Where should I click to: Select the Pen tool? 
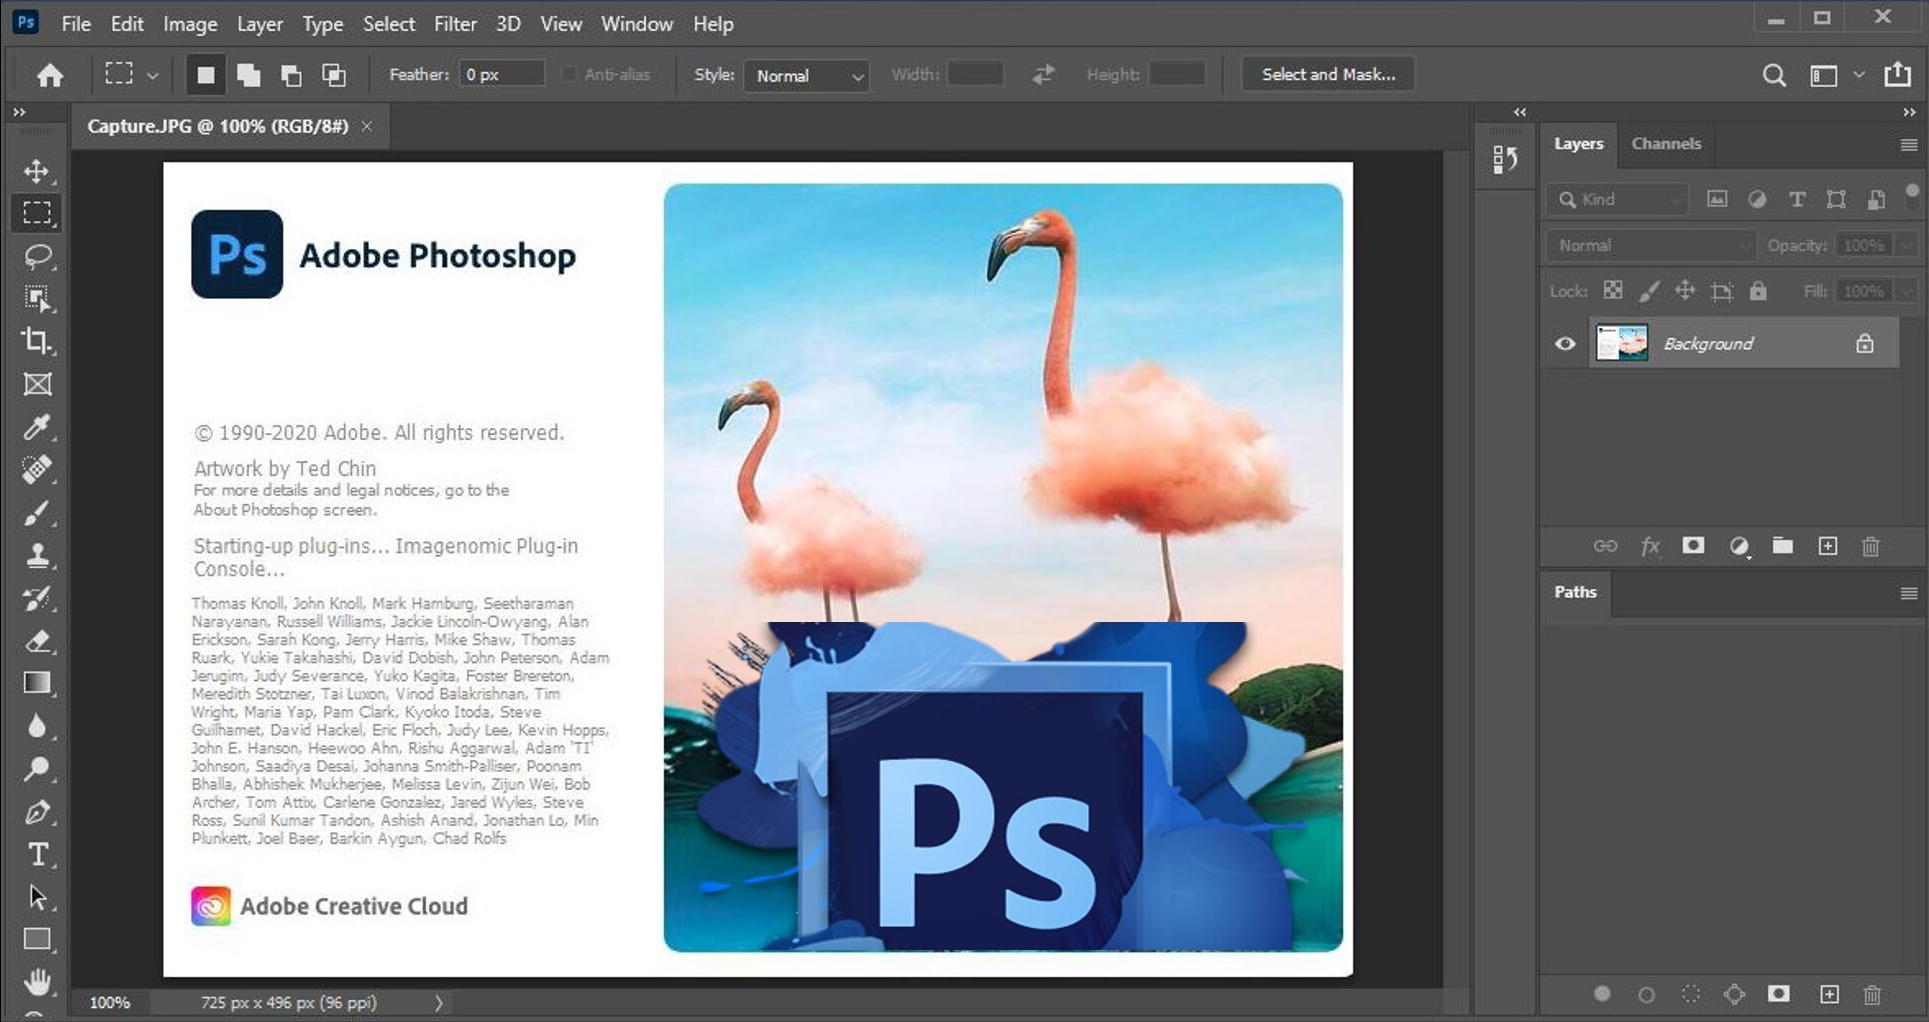37,812
